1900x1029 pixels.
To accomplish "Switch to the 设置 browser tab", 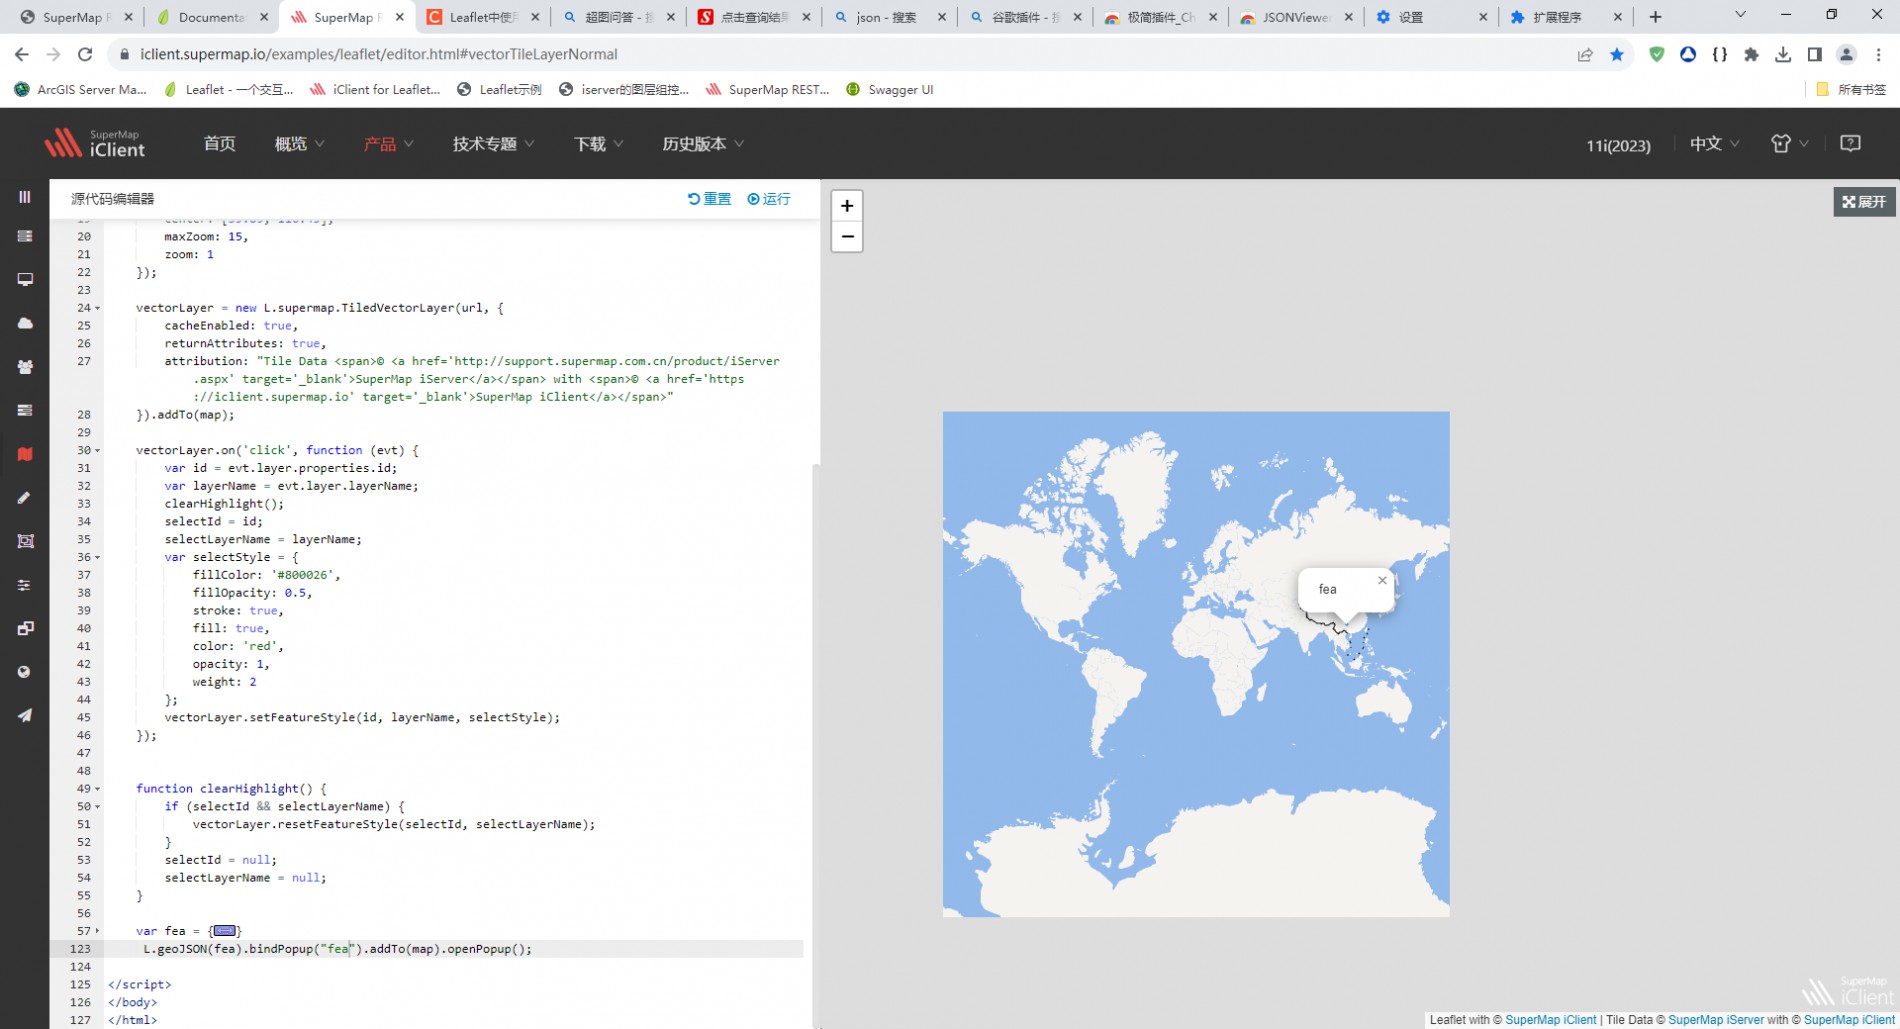I will [x=1431, y=17].
